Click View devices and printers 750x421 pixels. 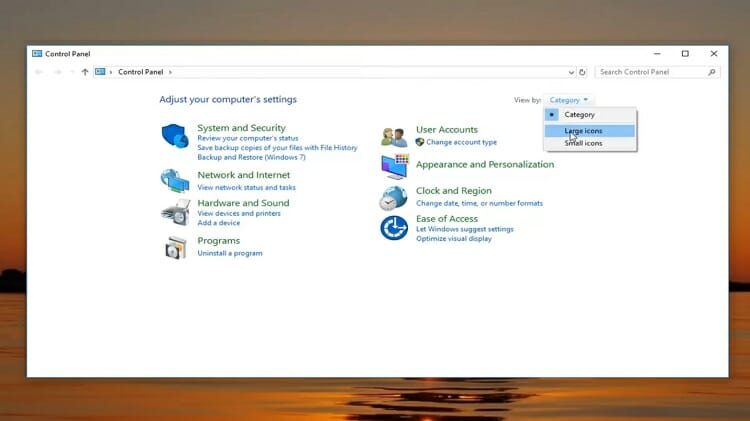tap(239, 213)
